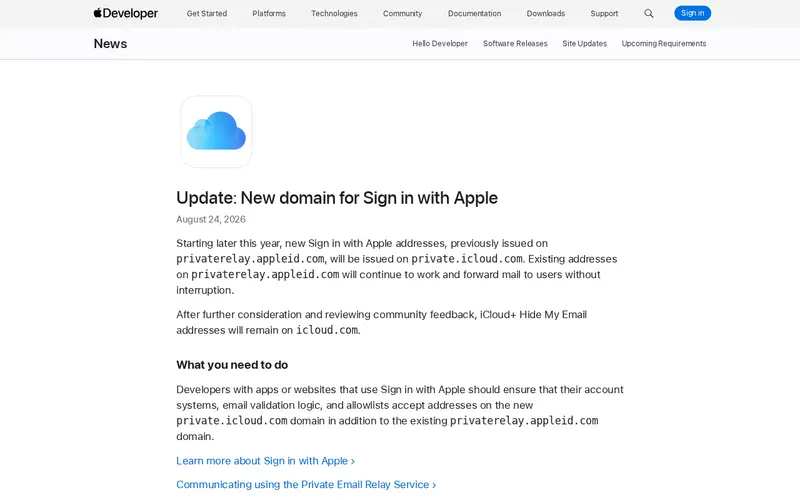The height and width of the screenshot is (500, 800).
Task: Click the News section heading
Action: tap(110, 44)
